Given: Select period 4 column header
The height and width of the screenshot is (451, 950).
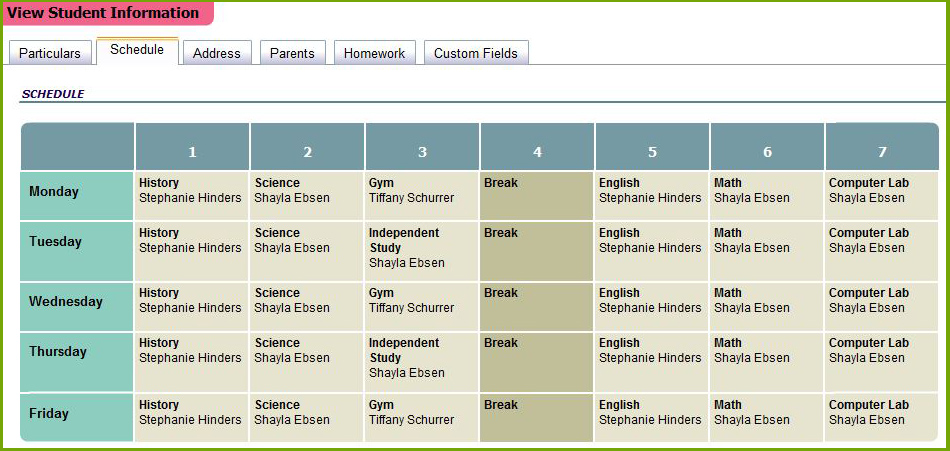Looking at the screenshot, I should 537,152.
